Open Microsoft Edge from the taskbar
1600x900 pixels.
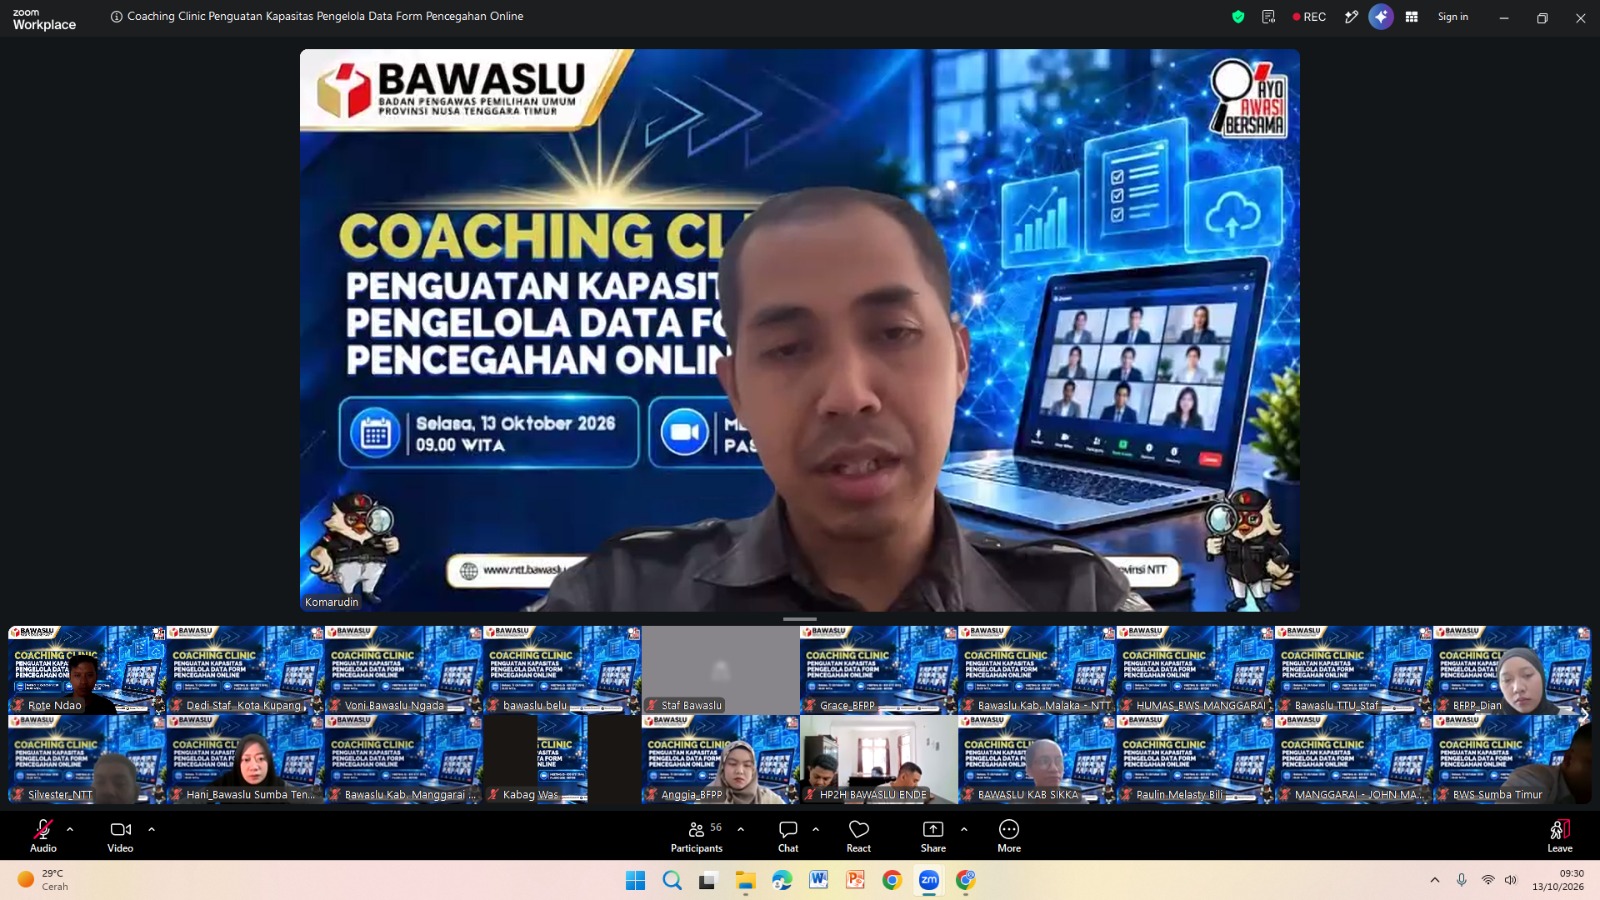[782, 880]
